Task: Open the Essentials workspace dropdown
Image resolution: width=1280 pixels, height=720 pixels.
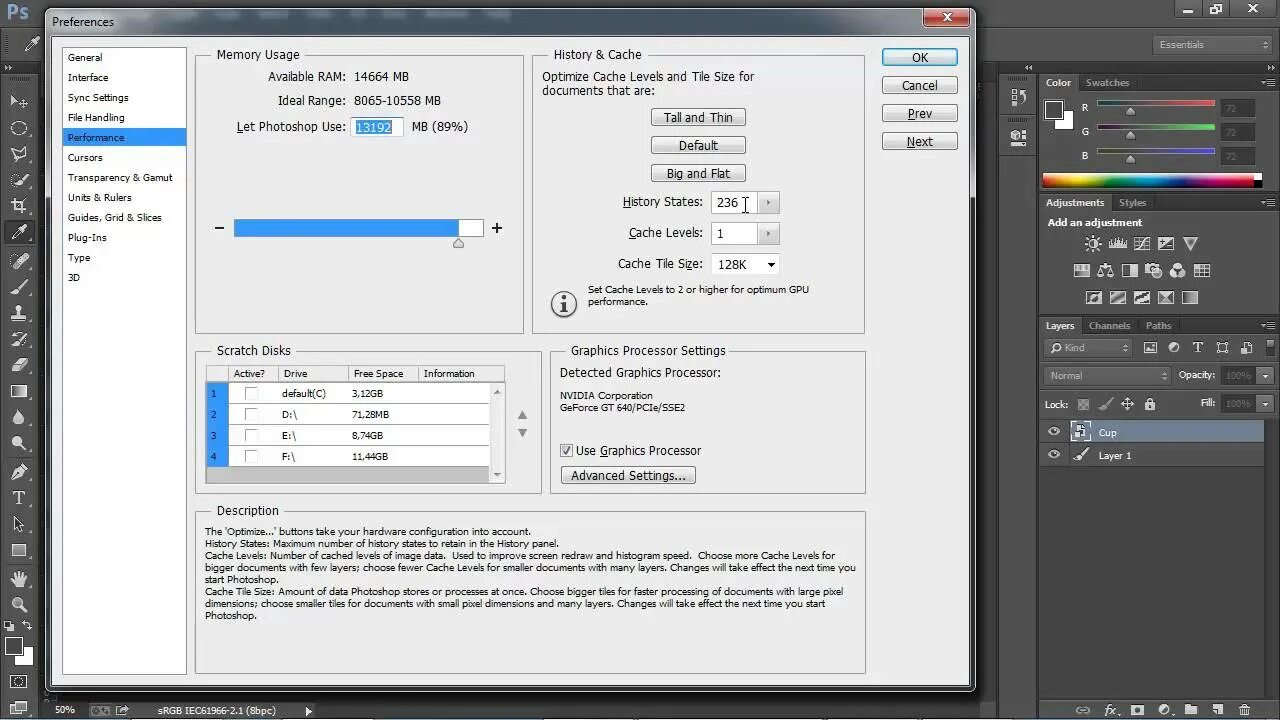Action: click(1212, 45)
